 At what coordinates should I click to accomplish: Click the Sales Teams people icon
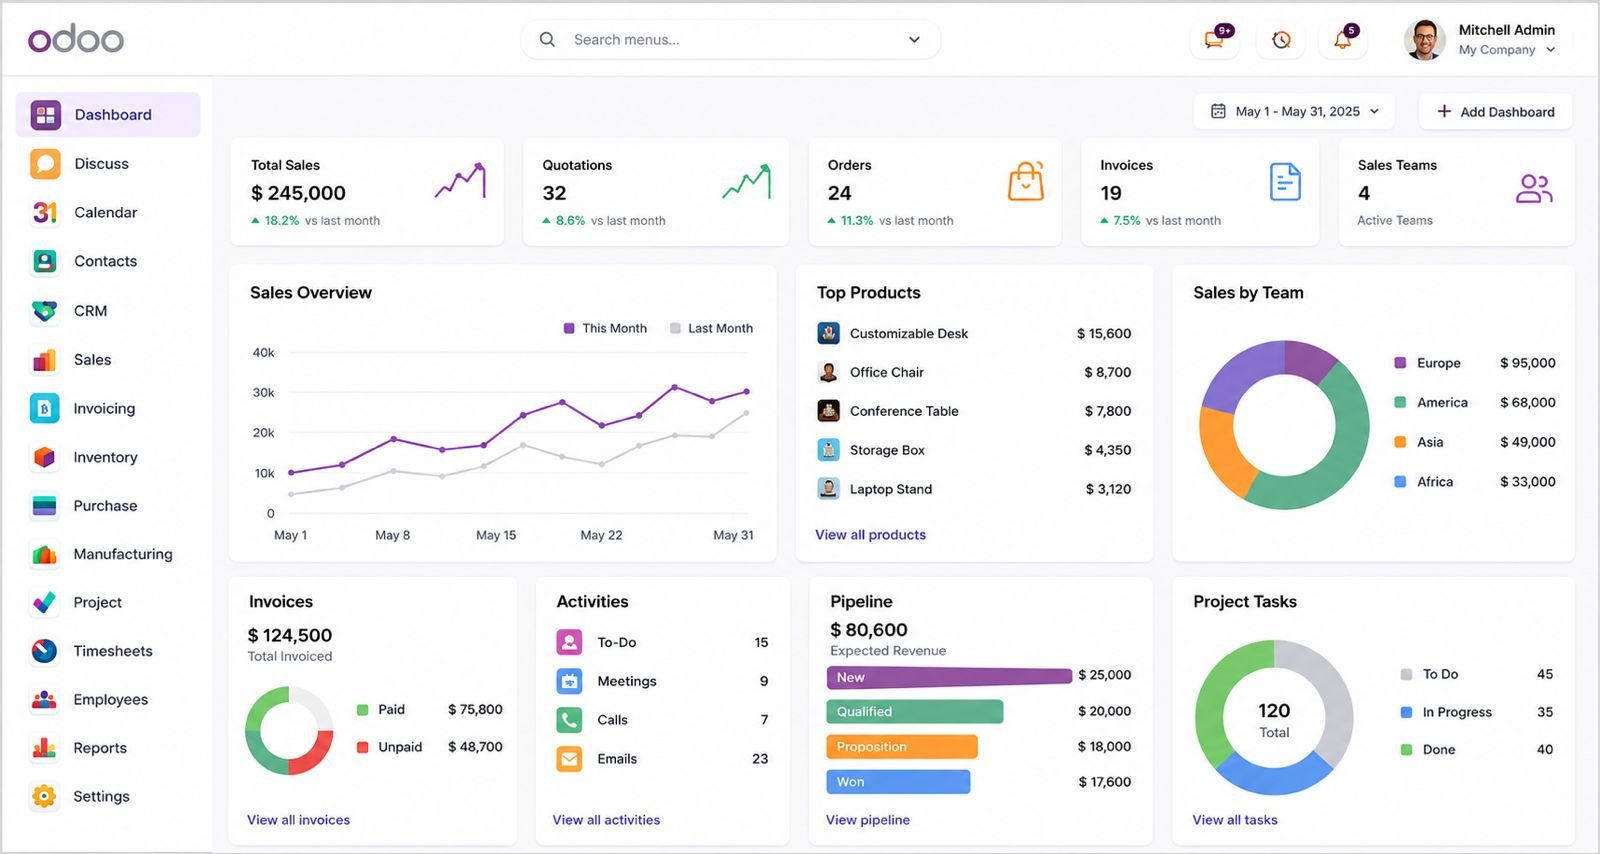(1534, 188)
